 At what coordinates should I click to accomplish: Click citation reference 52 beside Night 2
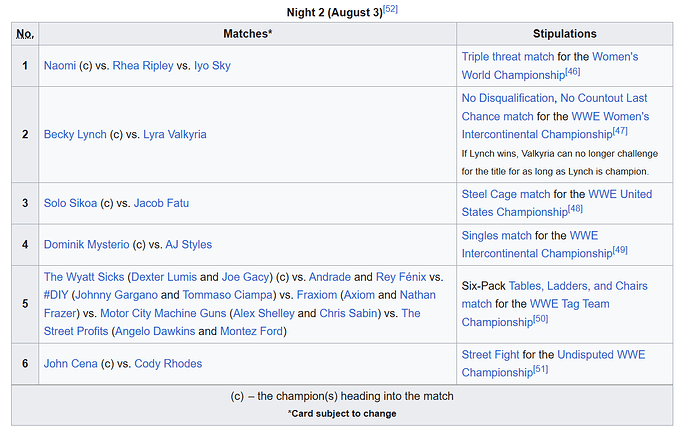[390, 9]
